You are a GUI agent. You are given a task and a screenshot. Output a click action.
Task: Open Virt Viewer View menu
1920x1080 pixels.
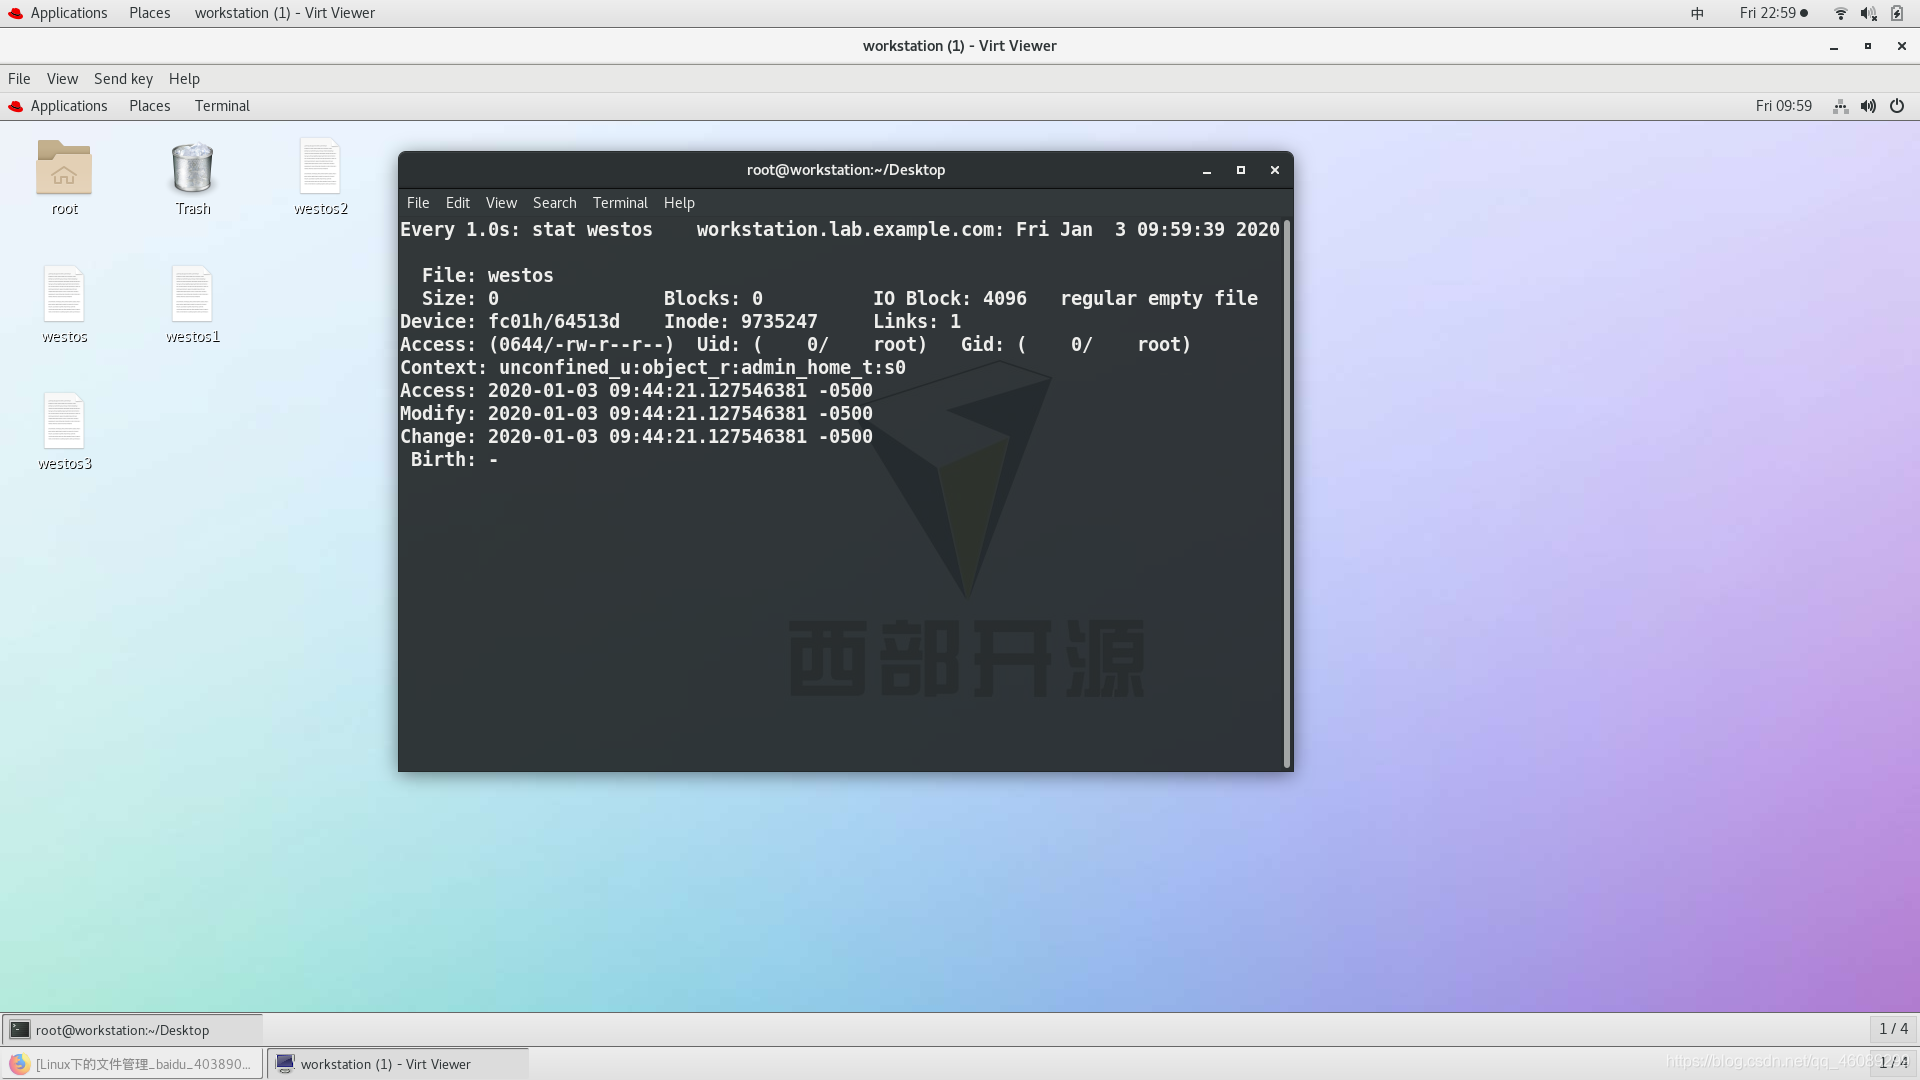(x=62, y=79)
